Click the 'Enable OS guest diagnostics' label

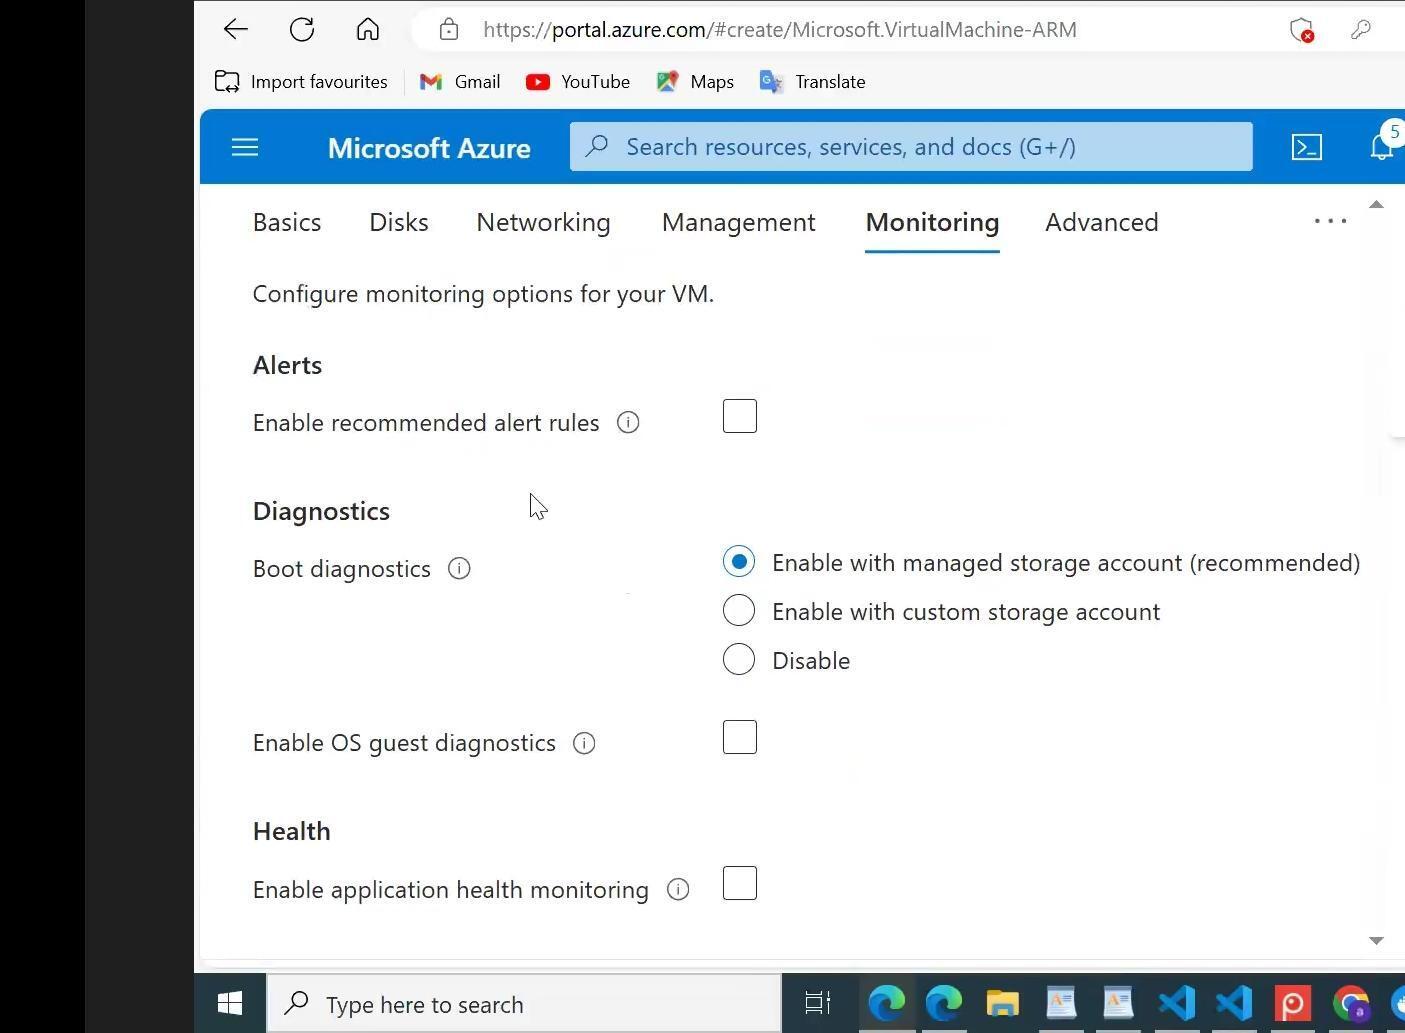[404, 743]
